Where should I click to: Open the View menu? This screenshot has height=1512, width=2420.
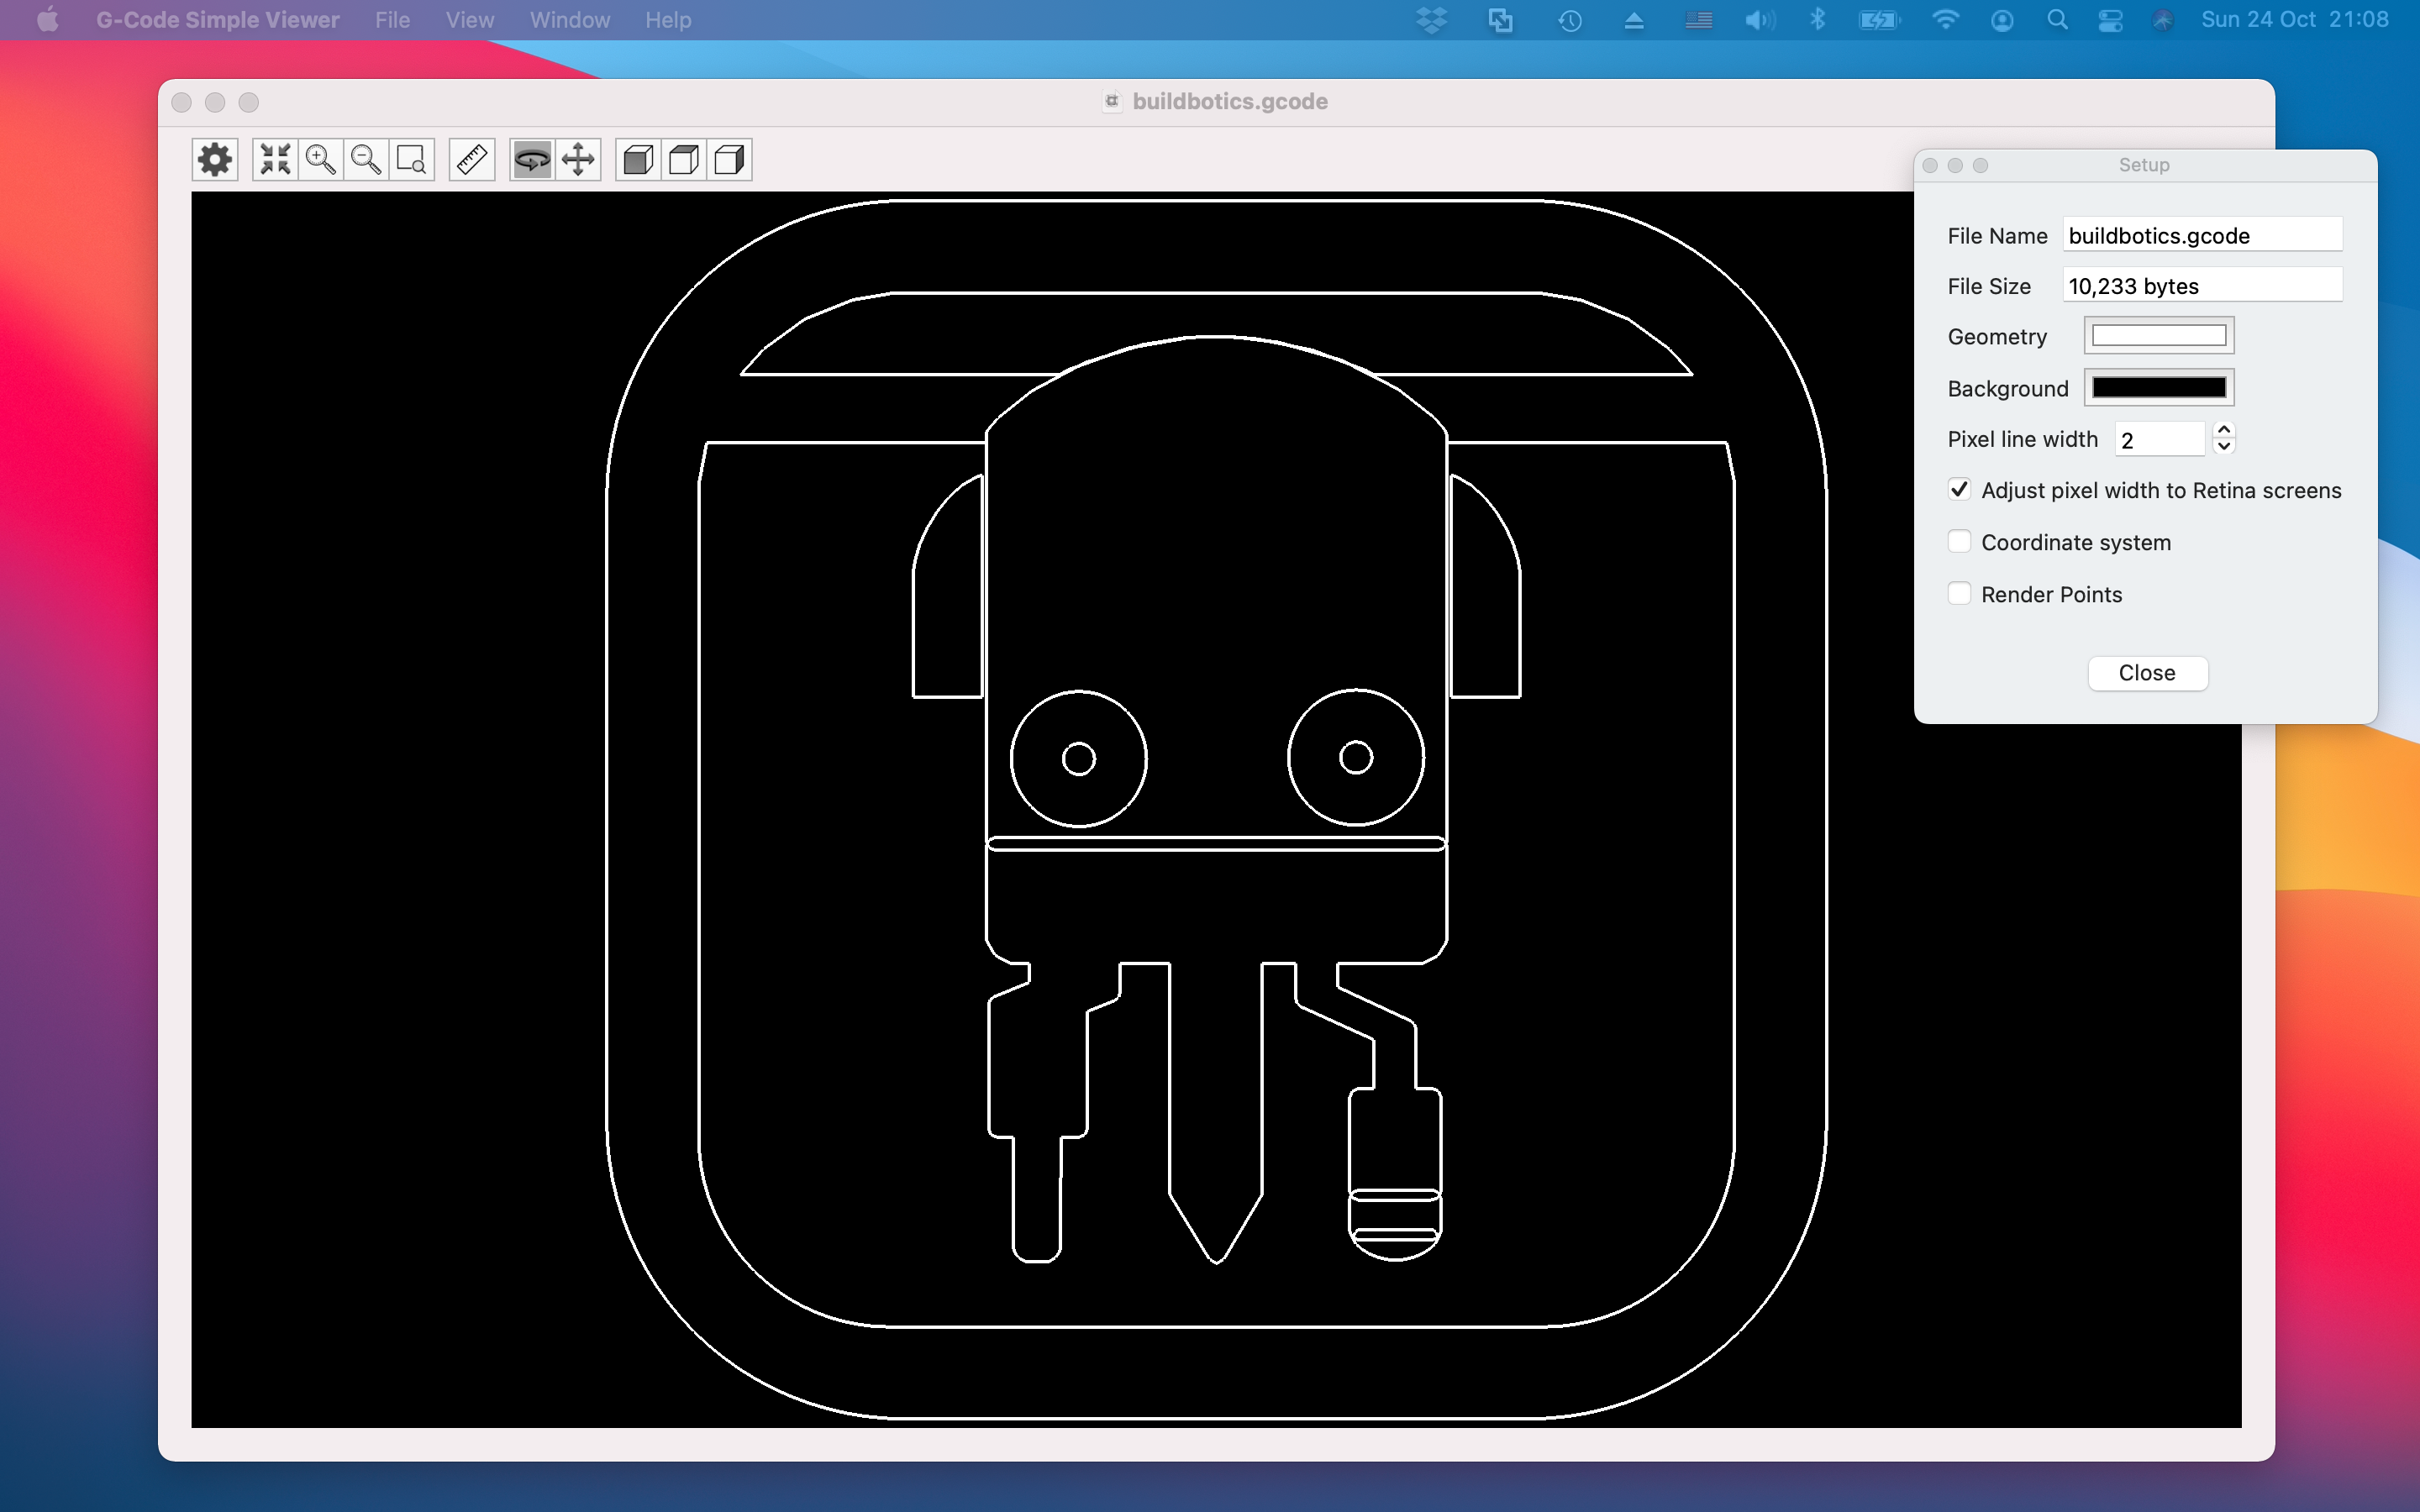click(469, 20)
